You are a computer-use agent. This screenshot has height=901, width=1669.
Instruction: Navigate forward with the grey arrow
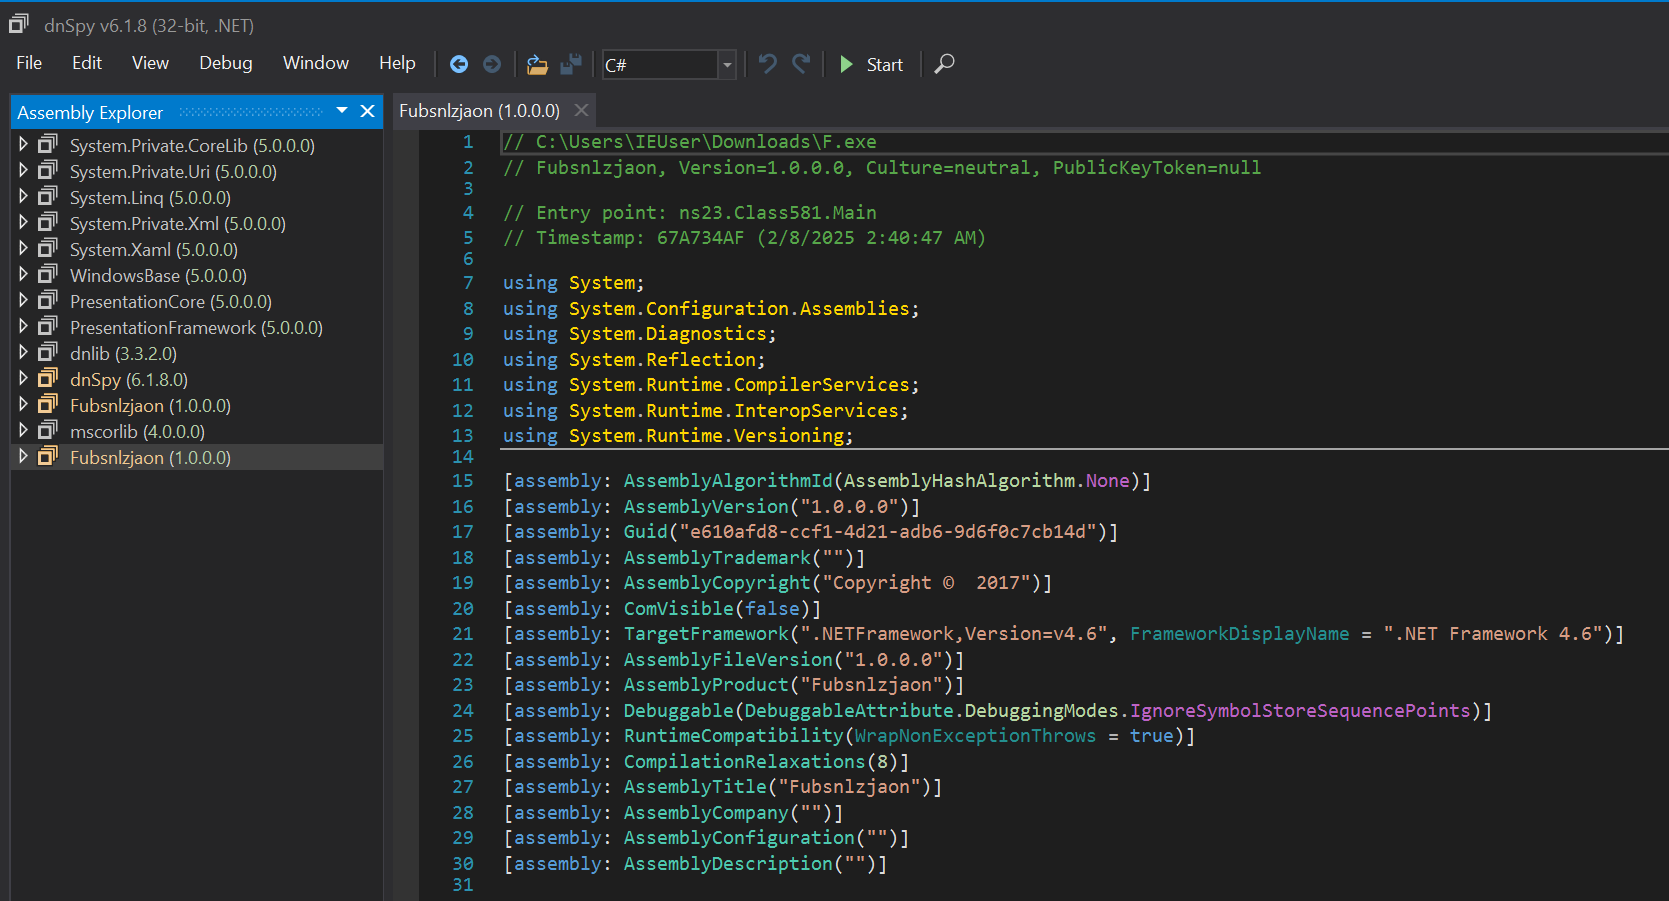coord(492,64)
